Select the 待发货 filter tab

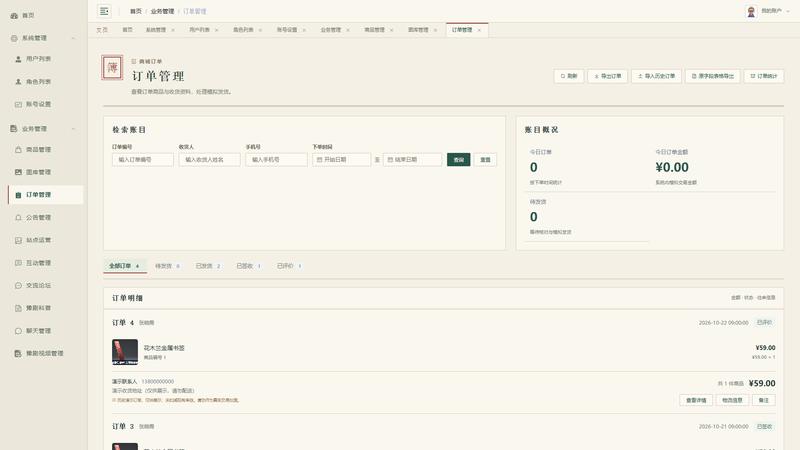click(x=168, y=266)
